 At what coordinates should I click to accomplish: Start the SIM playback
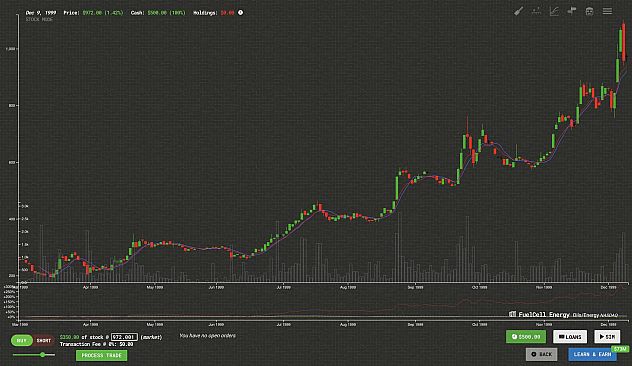pyautogui.click(x=607, y=337)
